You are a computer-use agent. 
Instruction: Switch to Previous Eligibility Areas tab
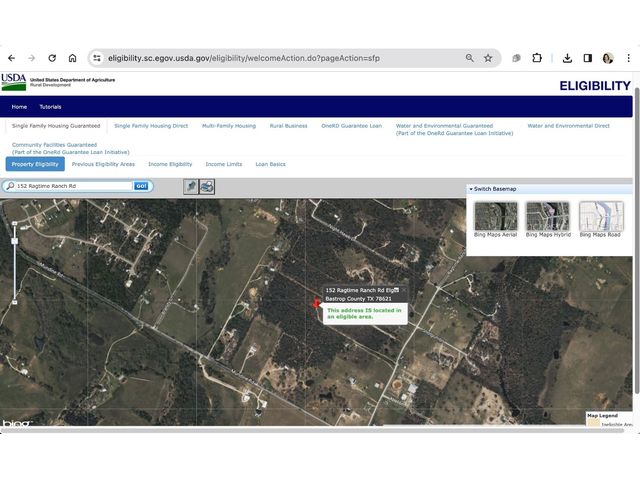(103, 164)
